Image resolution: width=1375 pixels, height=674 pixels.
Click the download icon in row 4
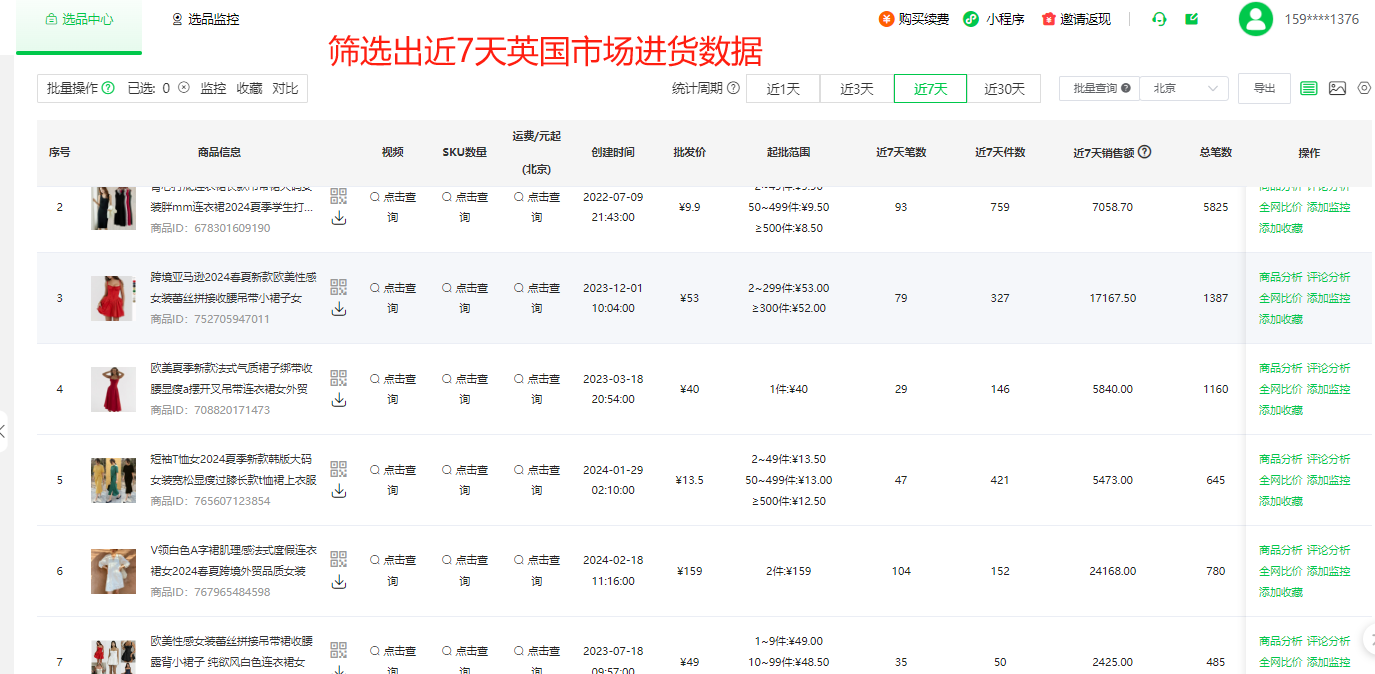[x=340, y=399]
